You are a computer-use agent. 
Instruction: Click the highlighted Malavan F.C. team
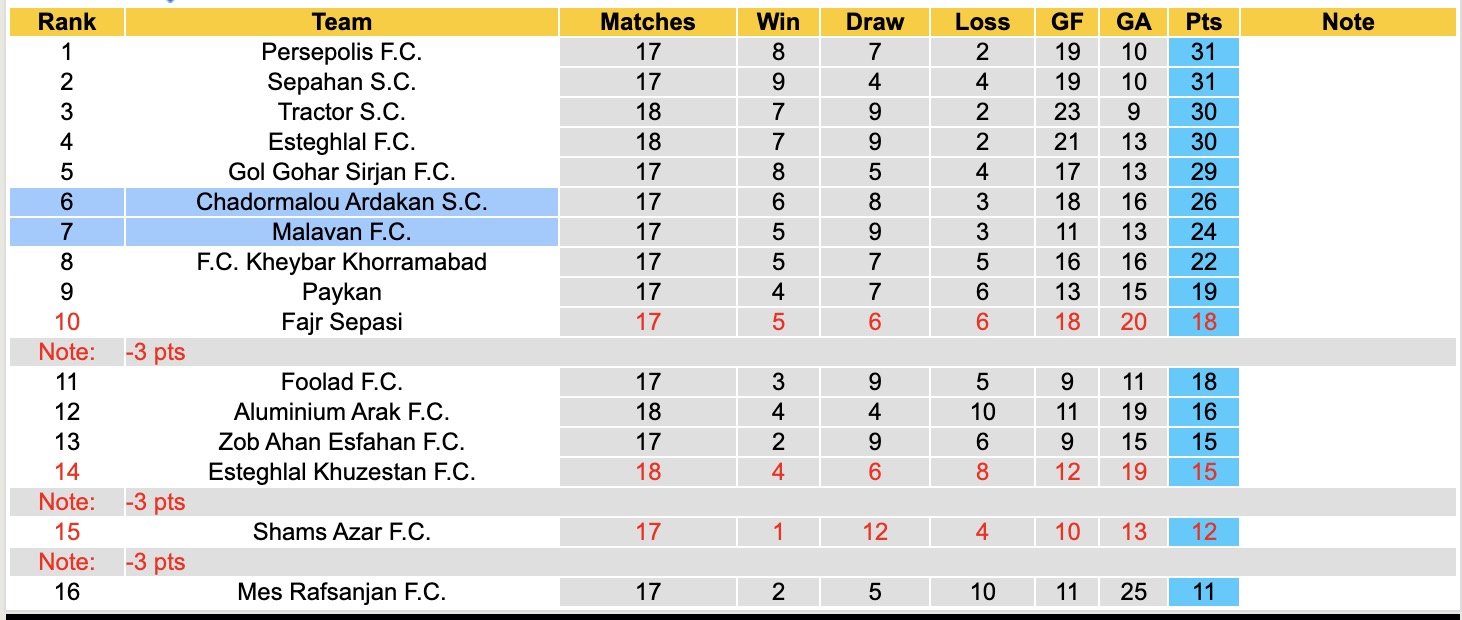(341, 232)
